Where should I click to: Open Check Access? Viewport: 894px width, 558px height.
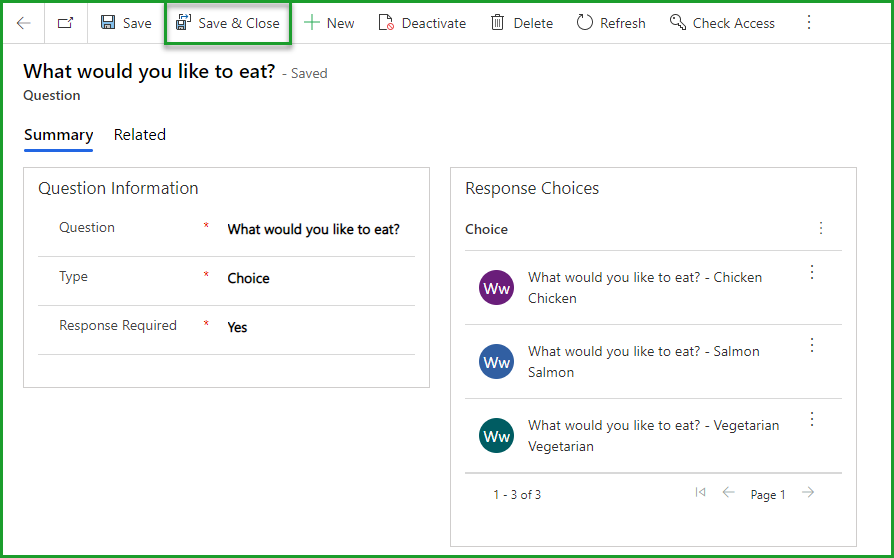[722, 23]
